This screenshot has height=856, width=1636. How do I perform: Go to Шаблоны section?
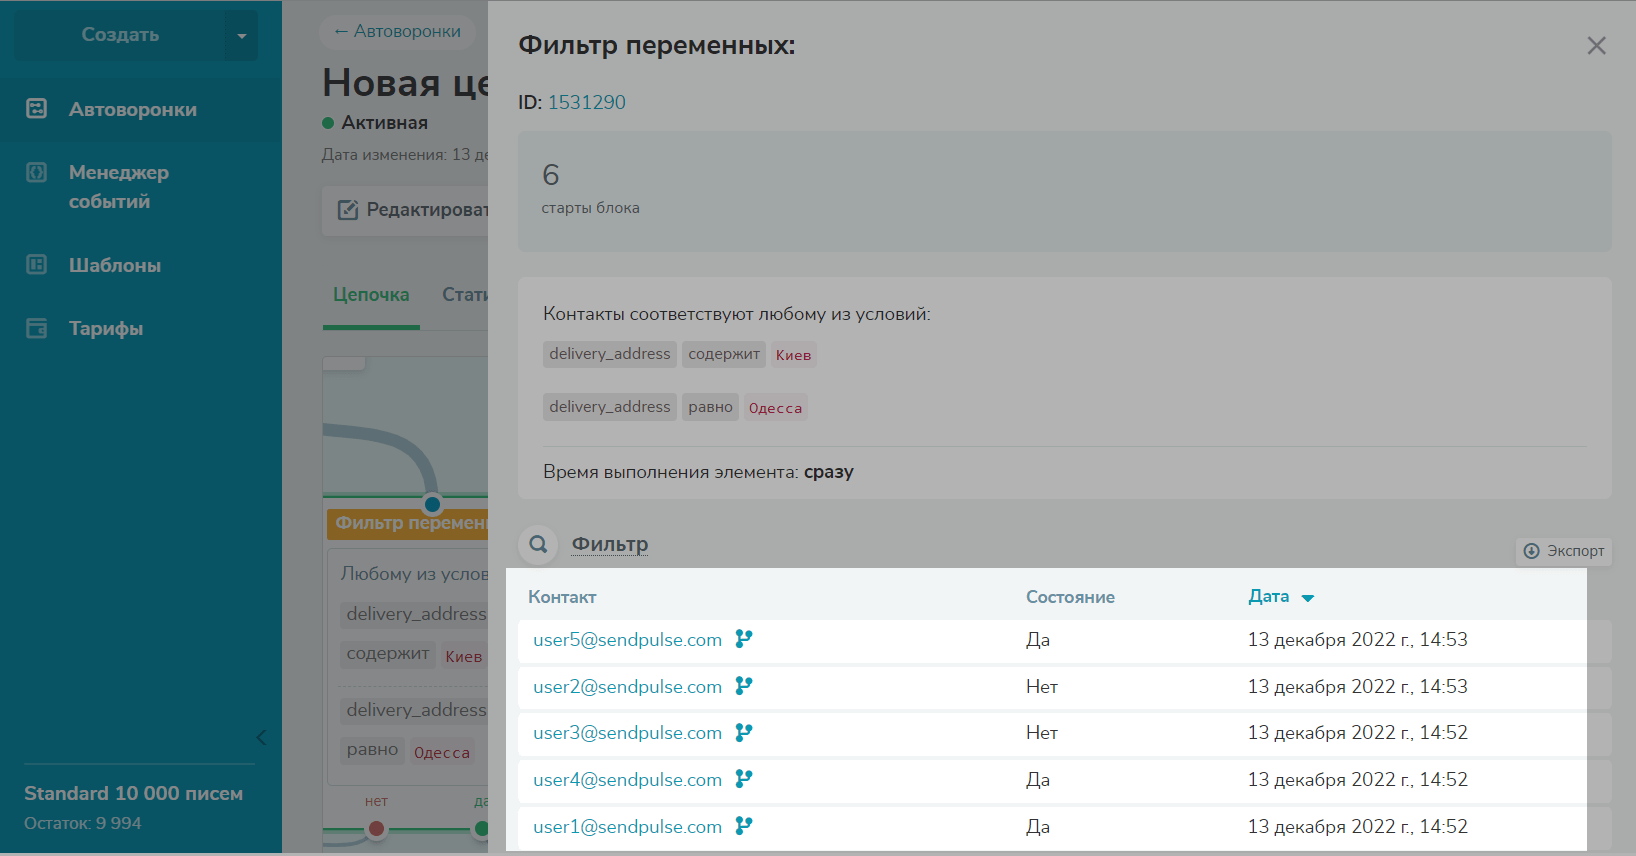[x=114, y=265]
